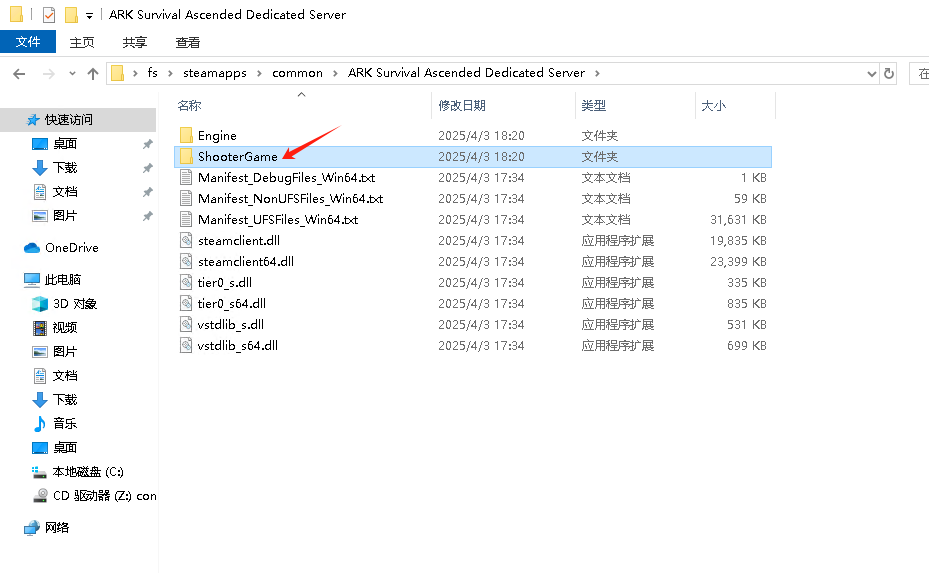Click the Manifest_UFSFiles_Win64.txt file icon

pyautogui.click(x=186, y=220)
